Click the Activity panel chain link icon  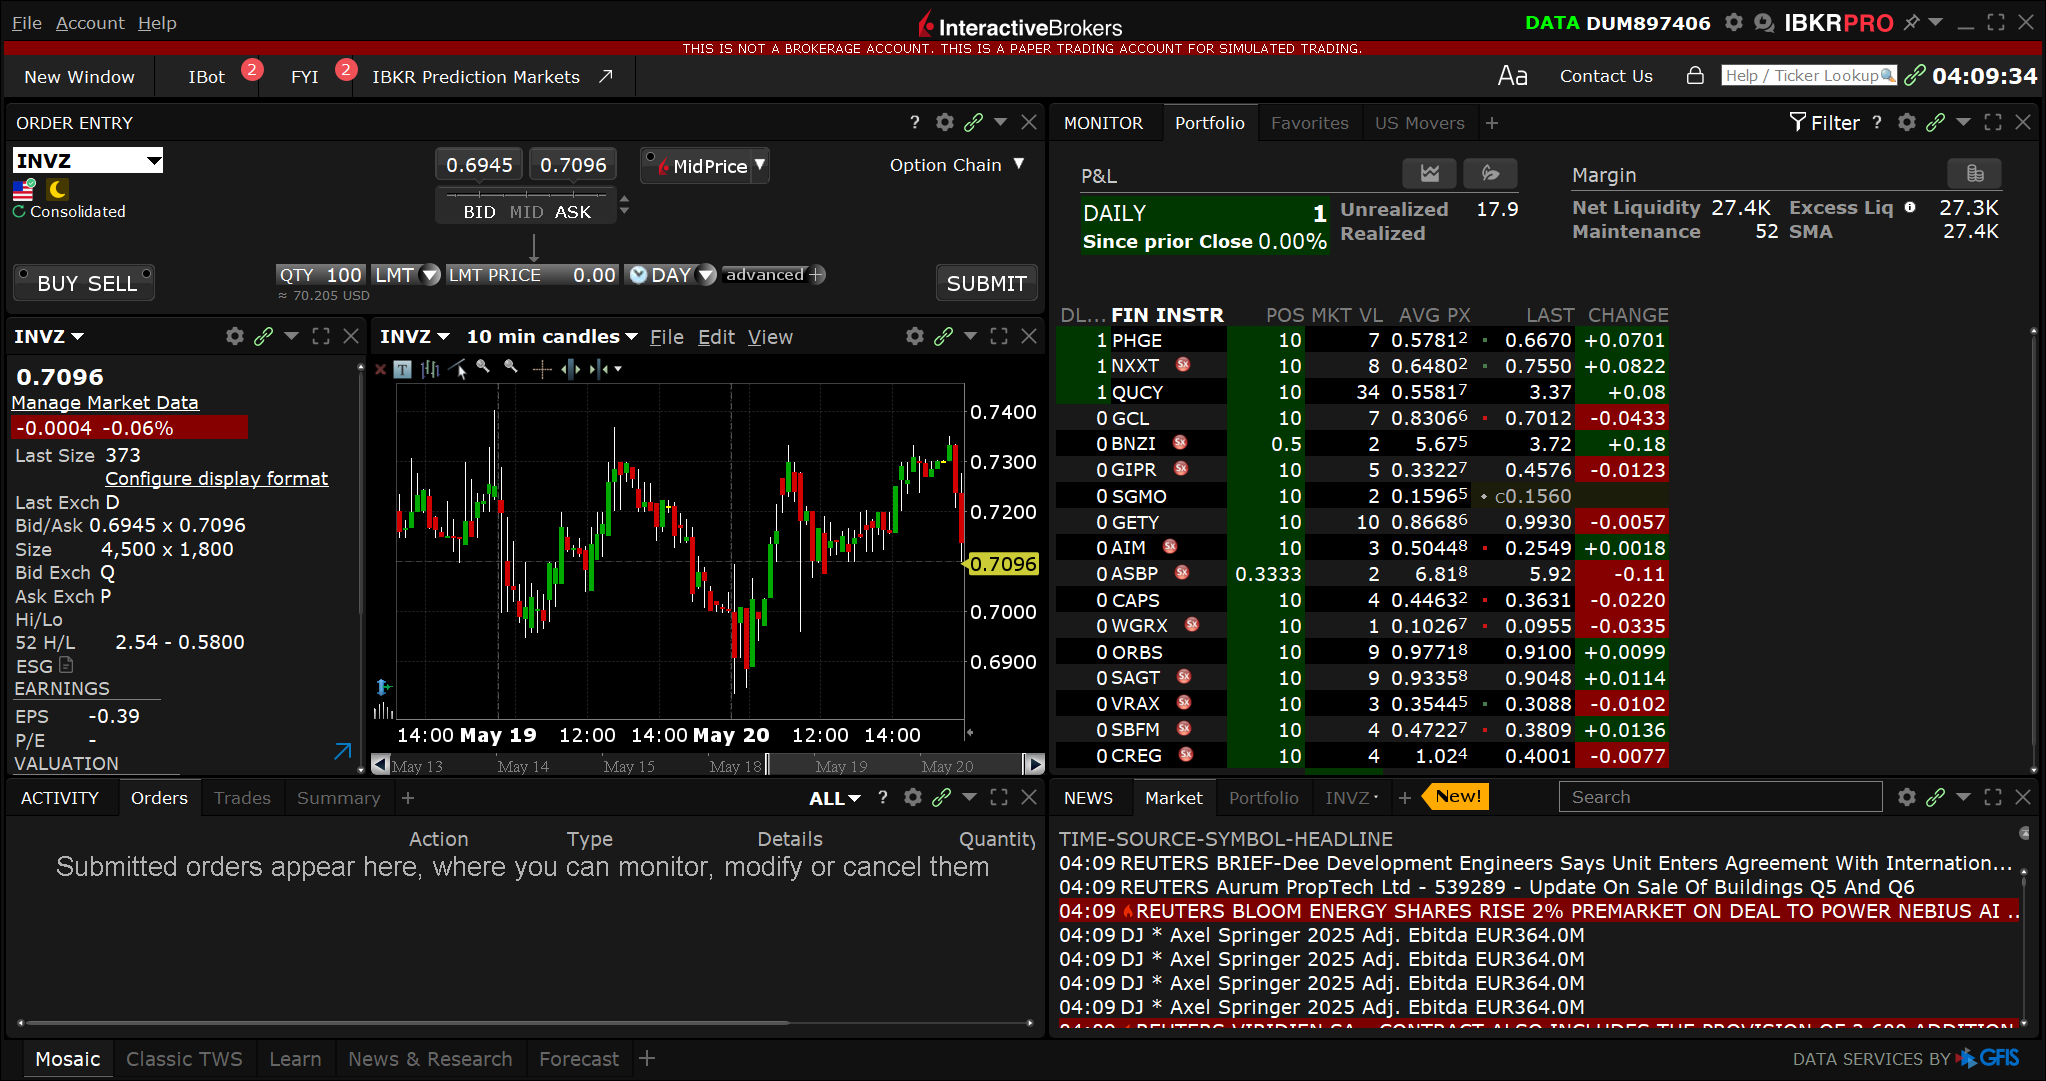click(941, 797)
